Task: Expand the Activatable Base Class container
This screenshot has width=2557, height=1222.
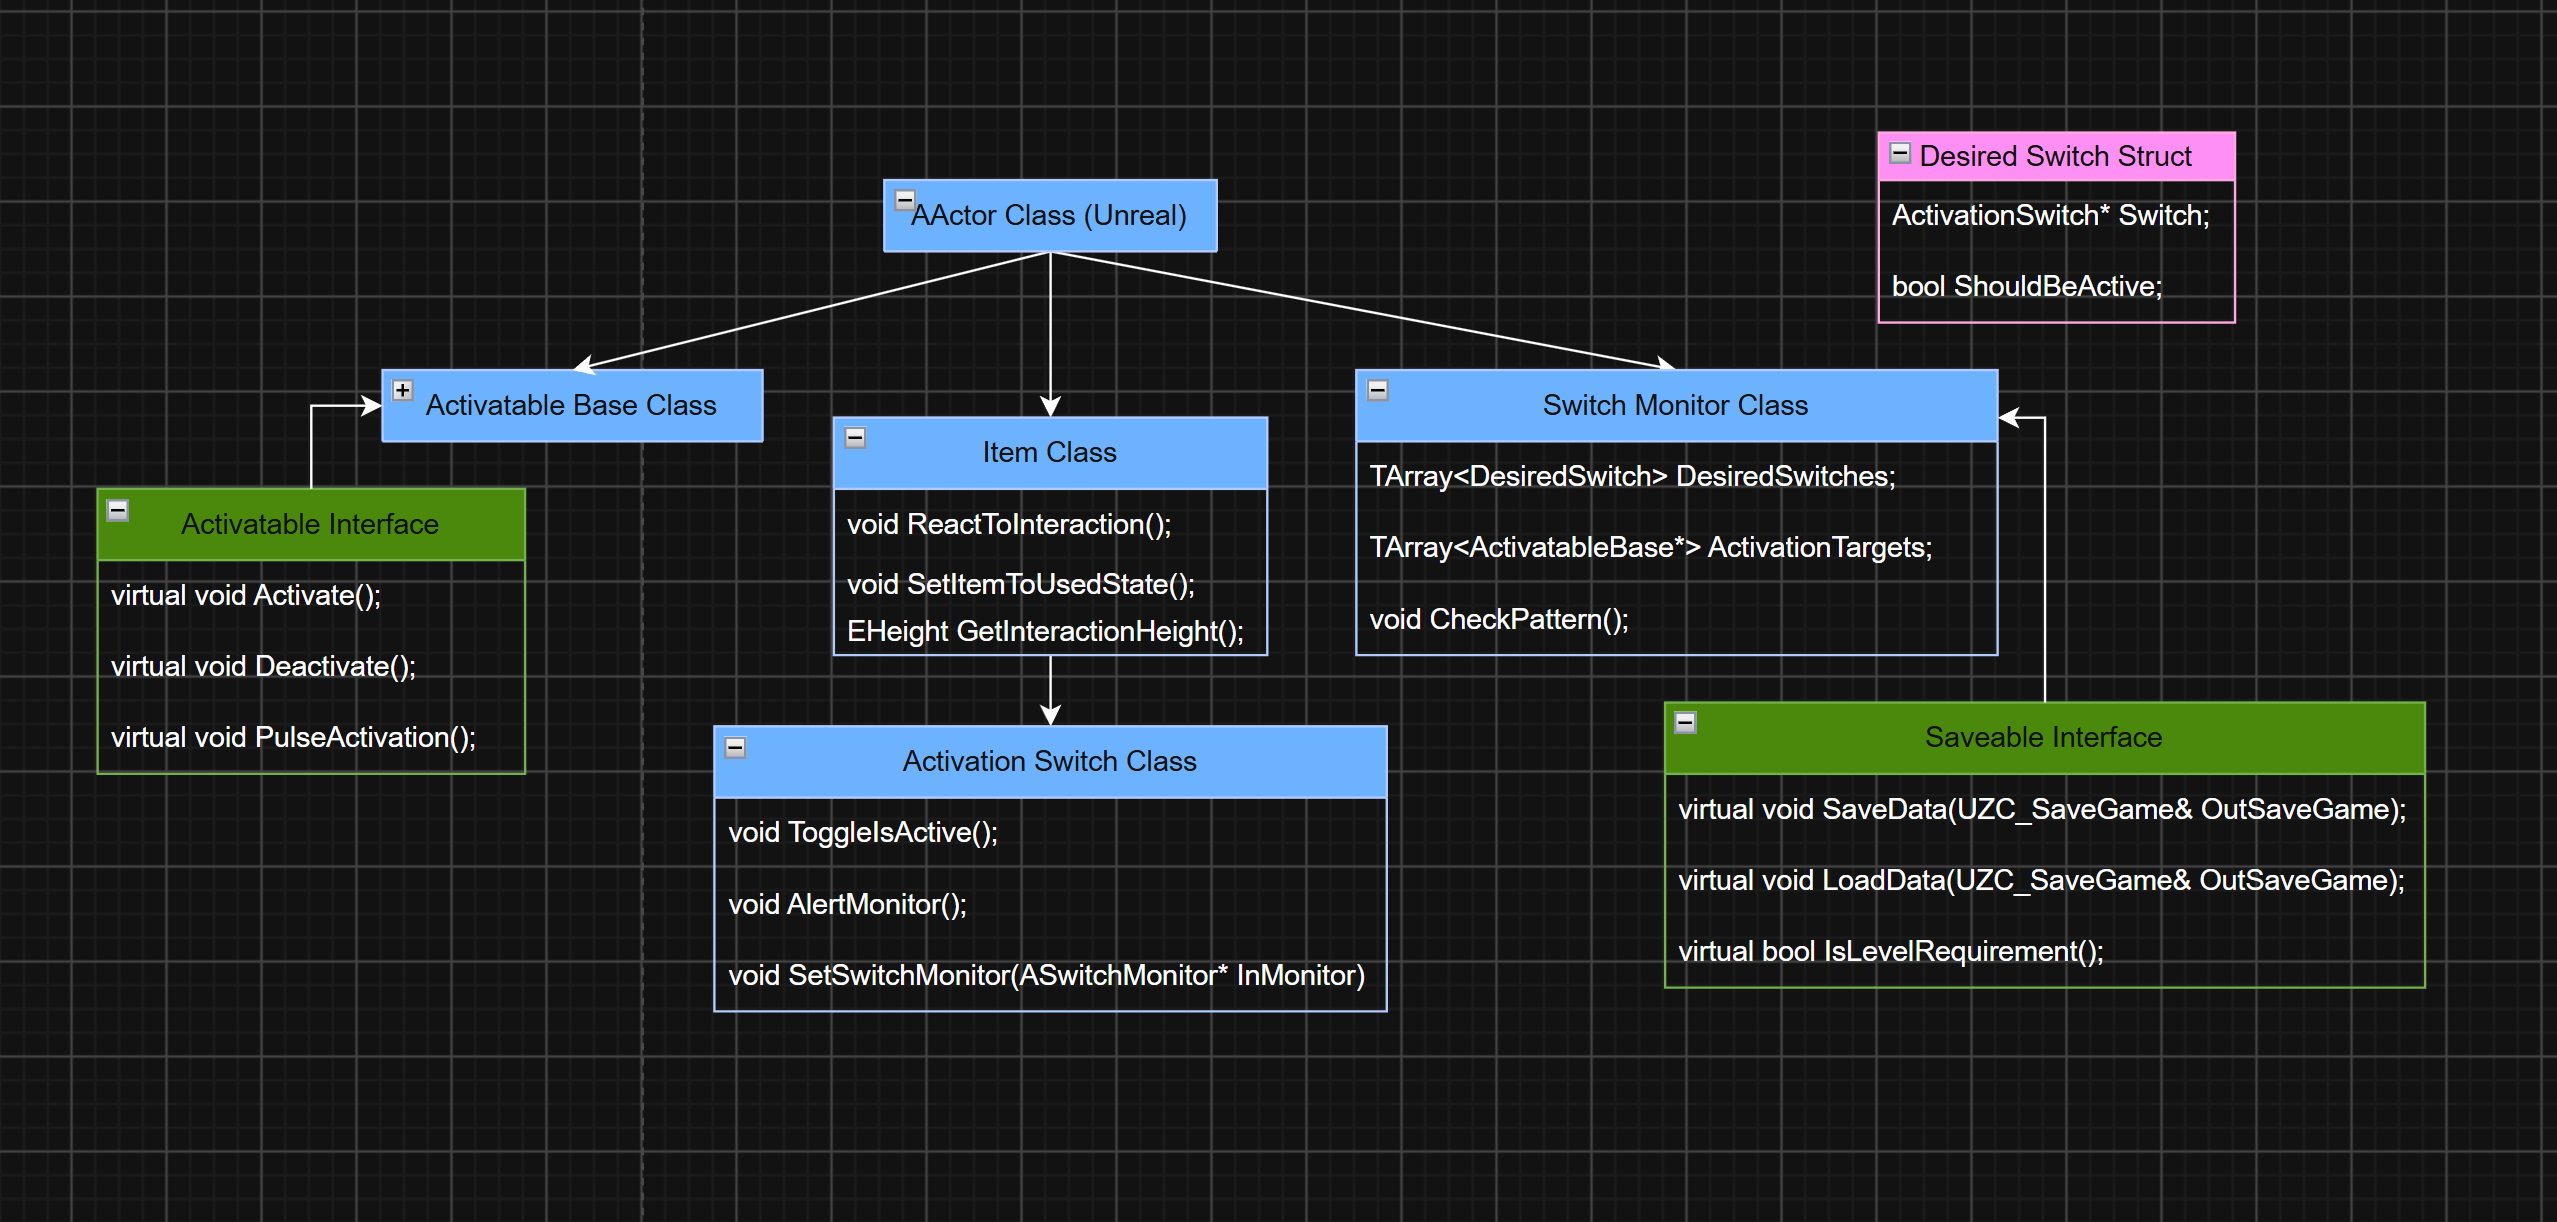Action: pyautogui.click(x=402, y=390)
